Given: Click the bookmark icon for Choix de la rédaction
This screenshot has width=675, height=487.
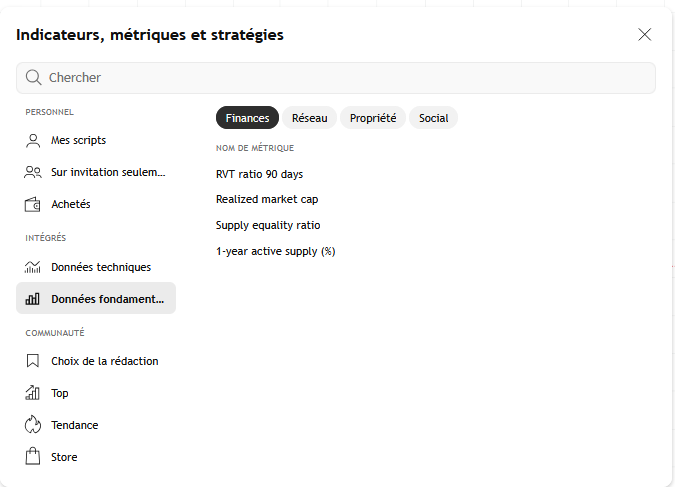Looking at the screenshot, I should coord(33,361).
